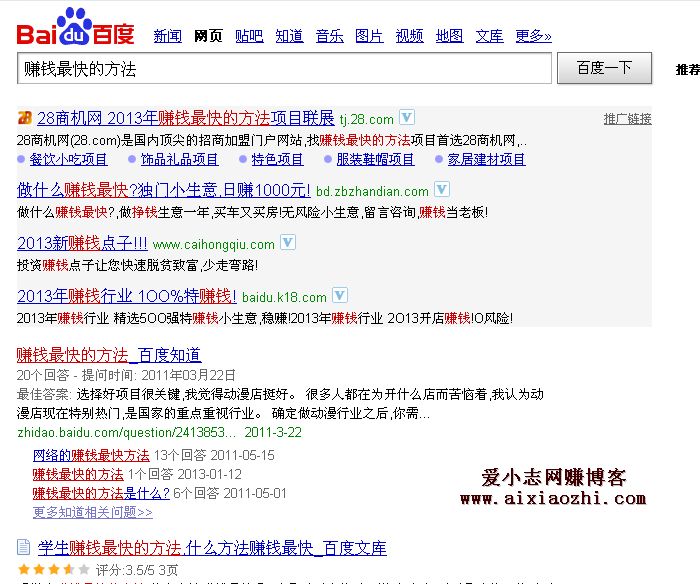This screenshot has height=584, width=700.
Task: Open the 饰品礼品项目 sublink
Action: pos(179,159)
